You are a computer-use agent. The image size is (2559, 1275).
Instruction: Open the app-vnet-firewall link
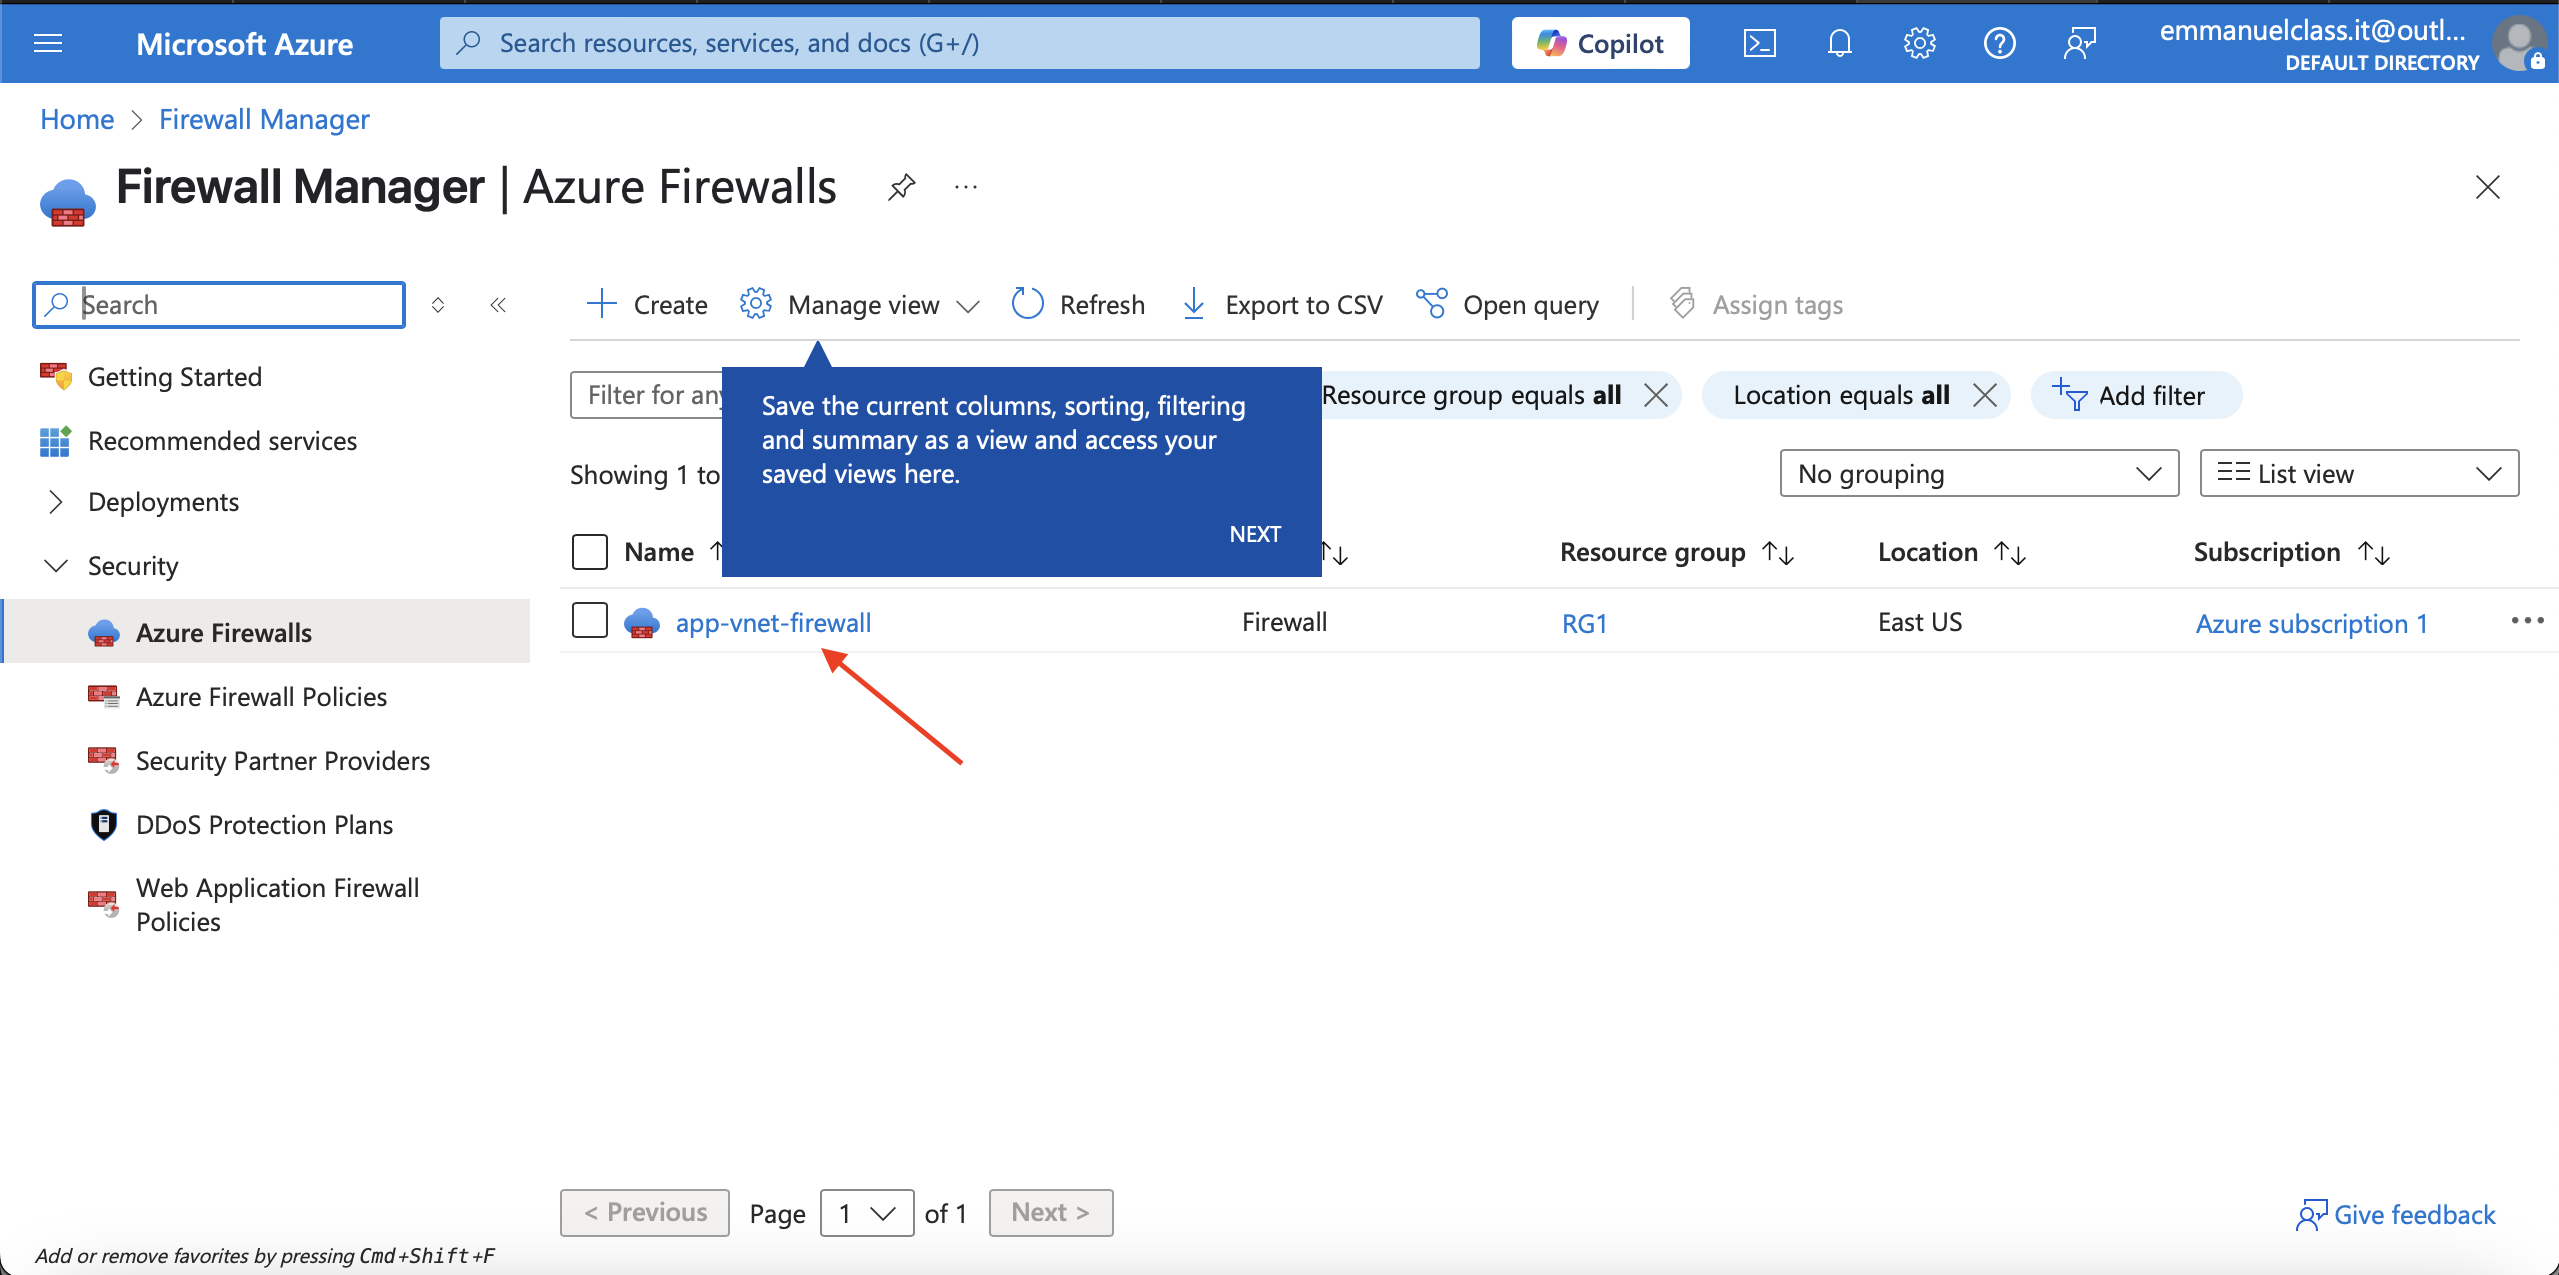click(773, 623)
